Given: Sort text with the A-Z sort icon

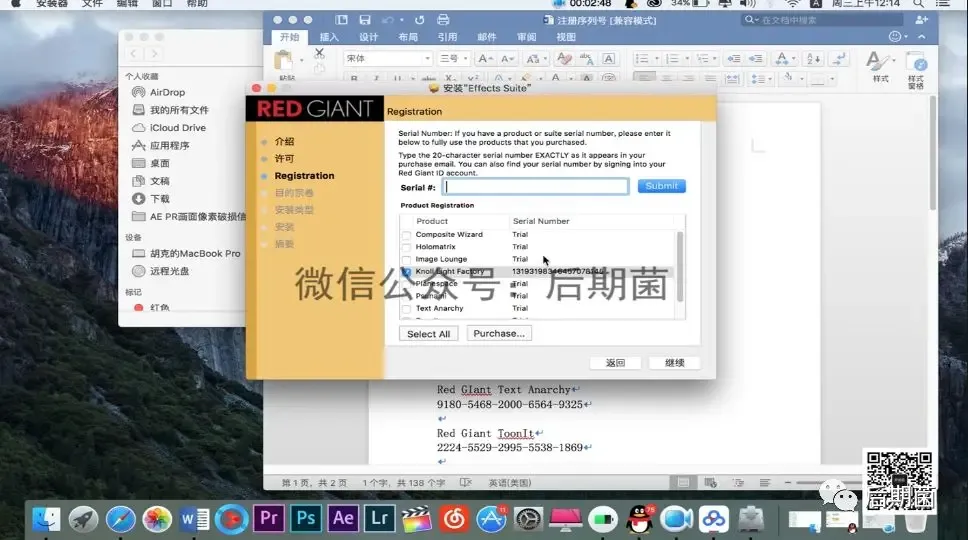Looking at the screenshot, I should (814, 59).
